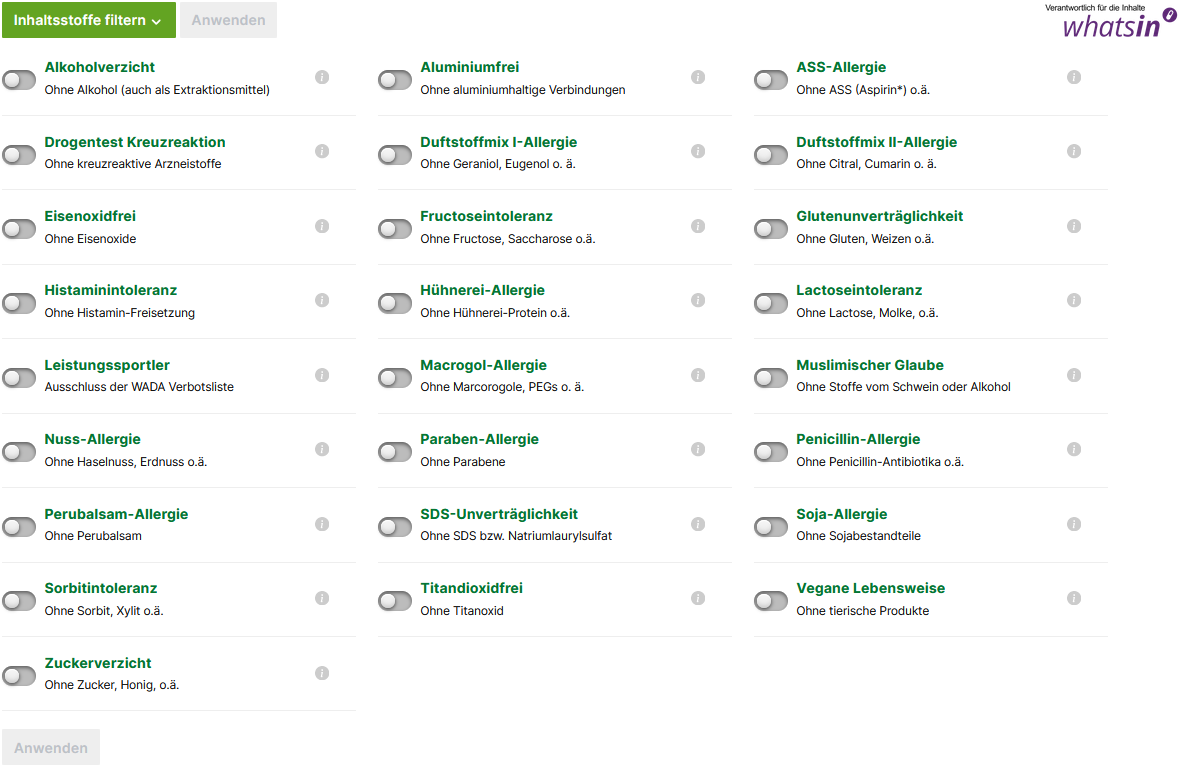This screenshot has height=767, width=1180.
Task: Toggle Lactoseintoleranz filter
Action: 771,303
